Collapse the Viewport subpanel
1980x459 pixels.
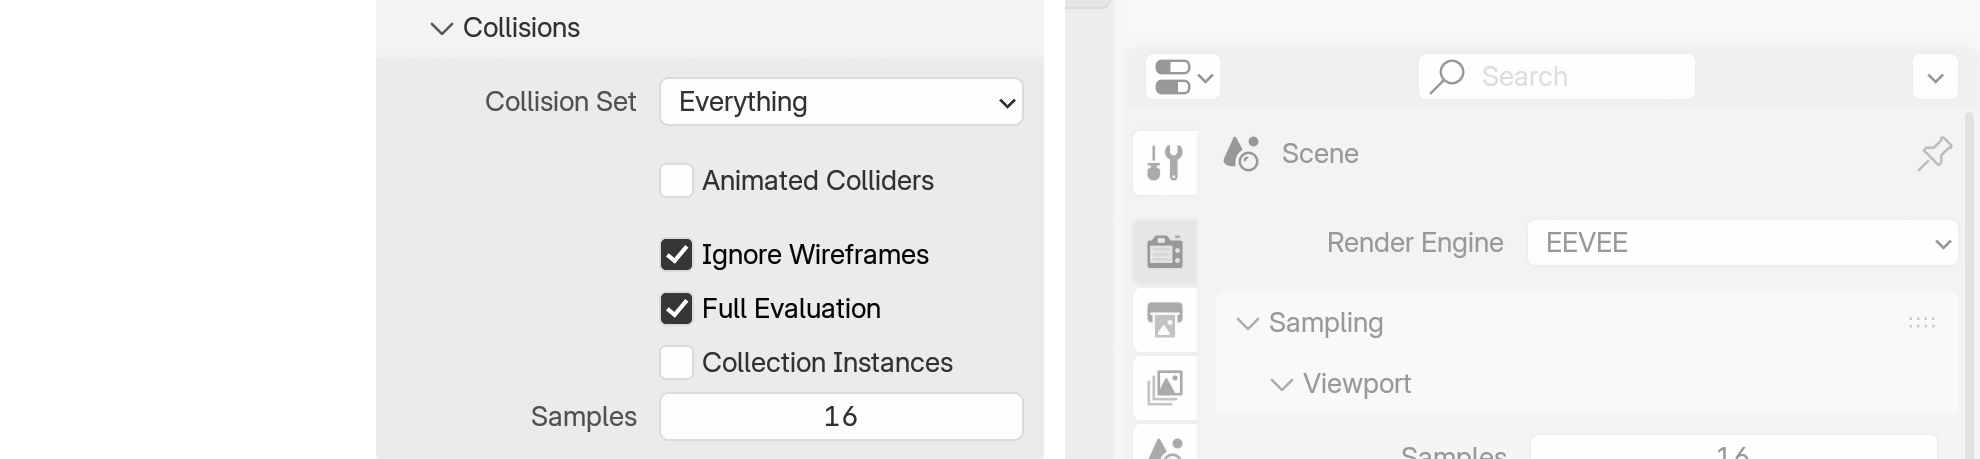pyautogui.click(x=1281, y=384)
